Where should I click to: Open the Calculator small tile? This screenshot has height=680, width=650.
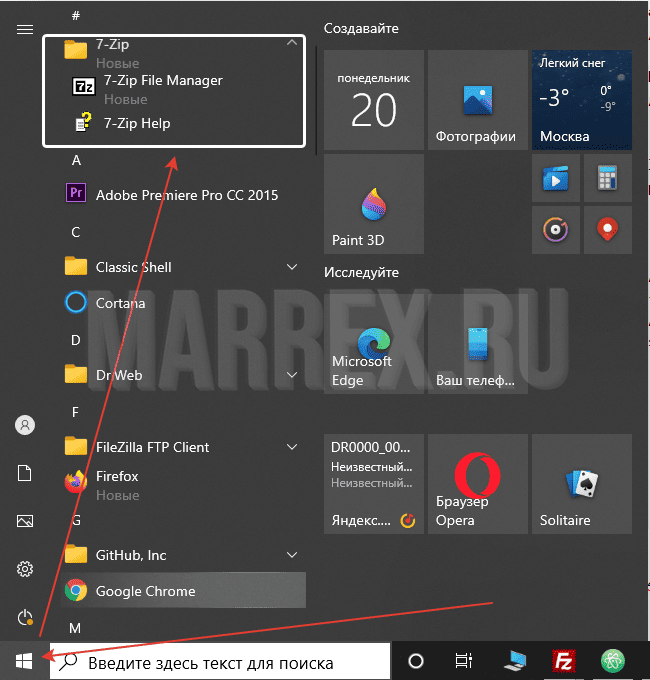point(608,178)
